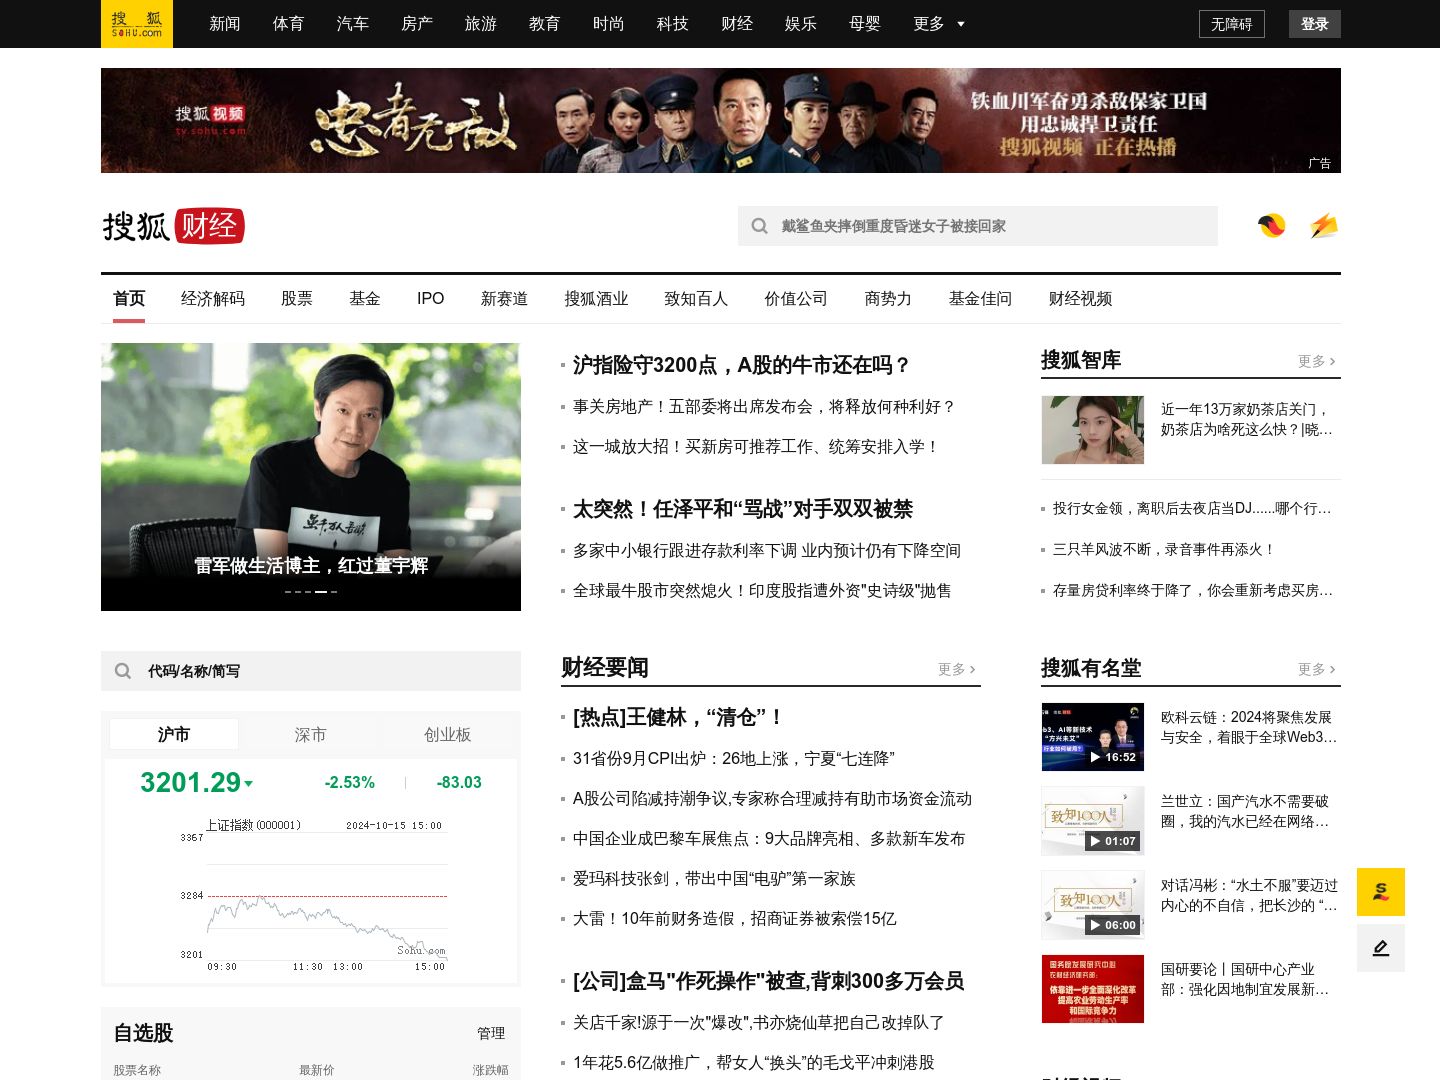
Task: Switch to 经济解码 tab
Action: pyautogui.click(x=213, y=299)
